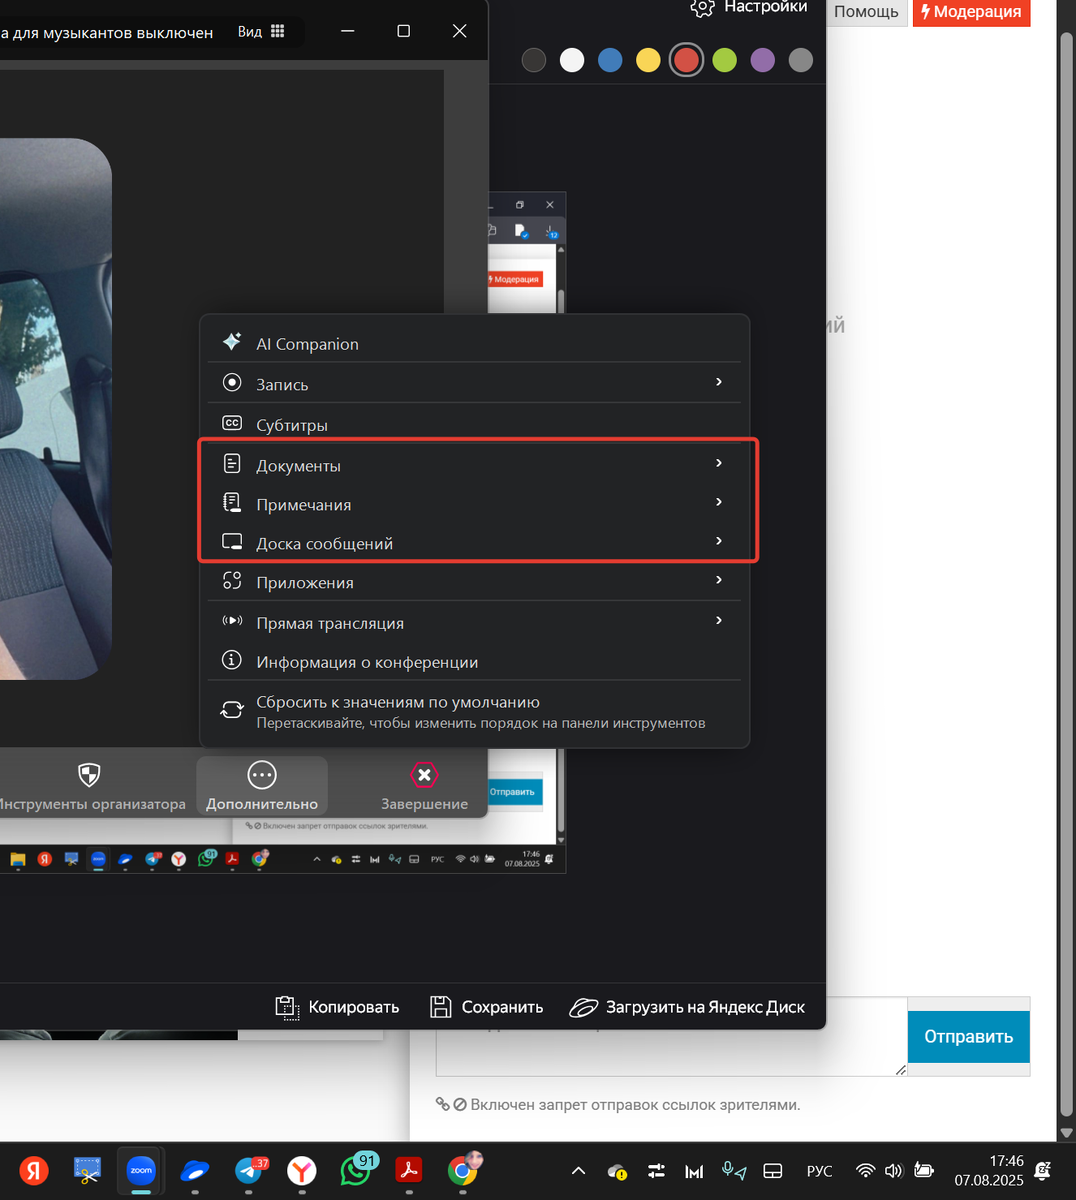Click the Завершение end-meeting icon

(424, 775)
